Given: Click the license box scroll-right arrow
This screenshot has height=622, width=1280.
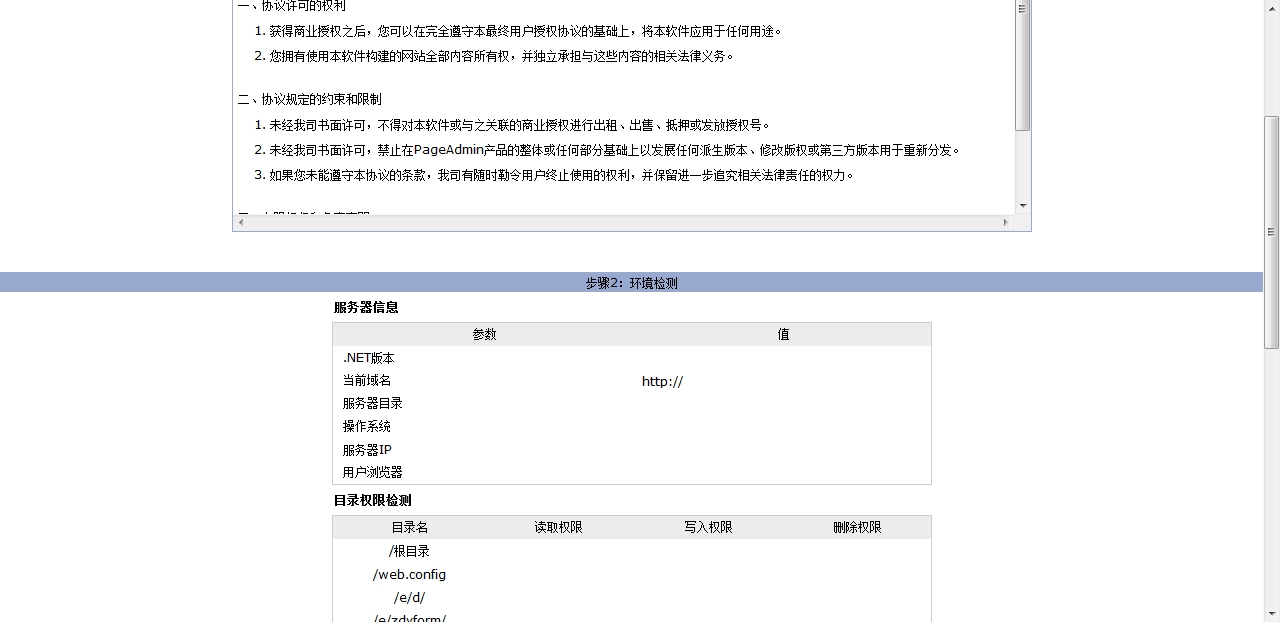Looking at the screenshot, I should click(1005, 222).
